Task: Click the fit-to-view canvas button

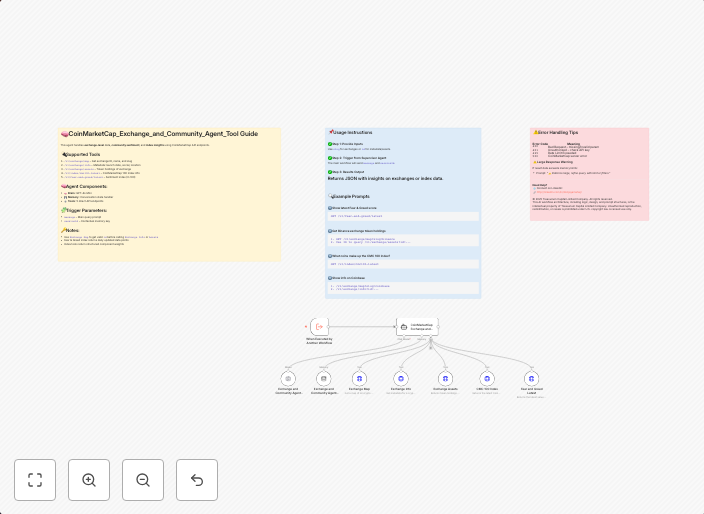Action: (x=35, y=480)
